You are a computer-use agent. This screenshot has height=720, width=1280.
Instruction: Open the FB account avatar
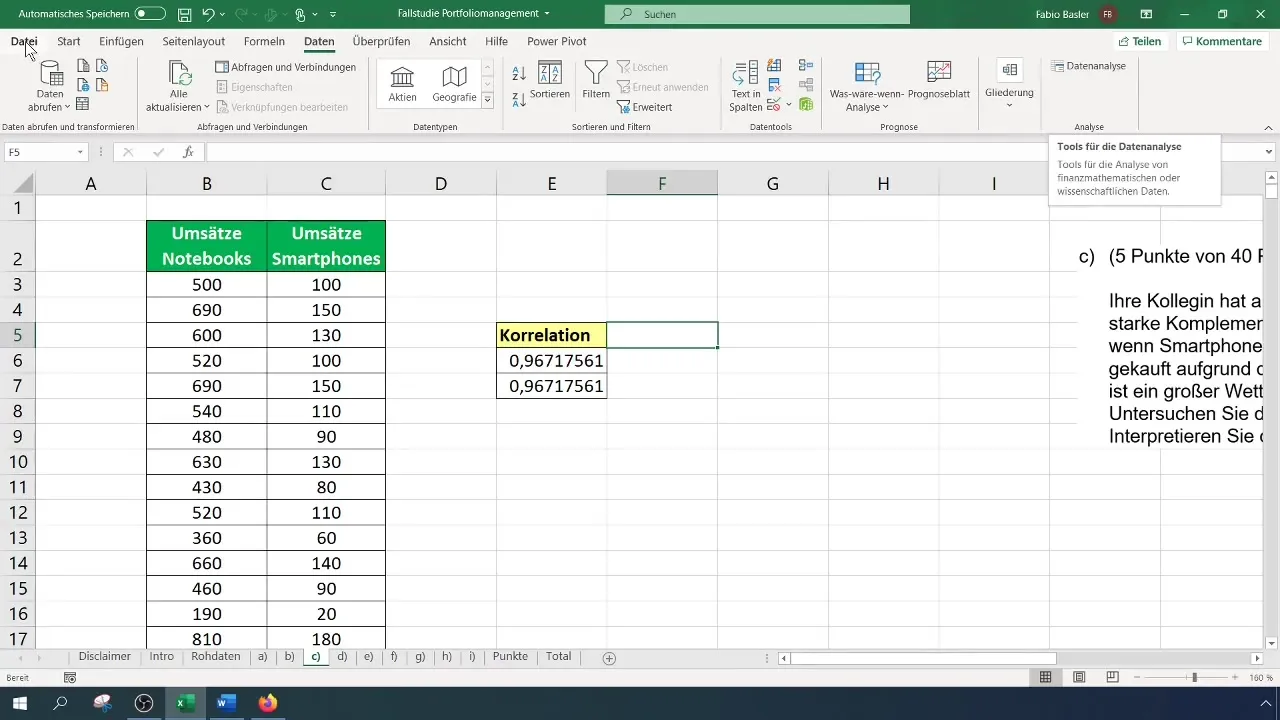[x=1108, y=14]
